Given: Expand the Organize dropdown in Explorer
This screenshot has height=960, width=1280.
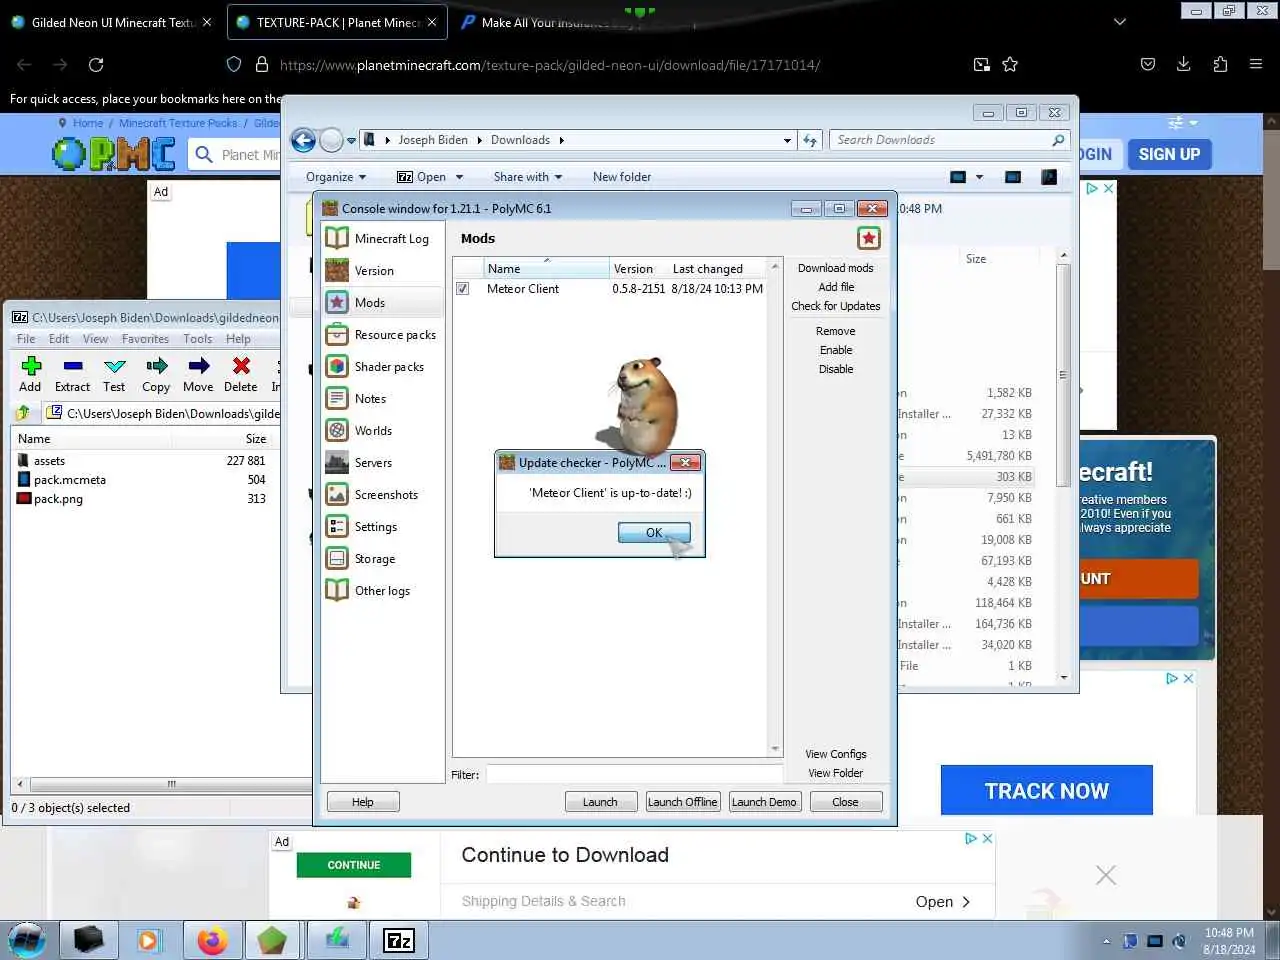Looking at the screenshot, I should tap(336, 177).
